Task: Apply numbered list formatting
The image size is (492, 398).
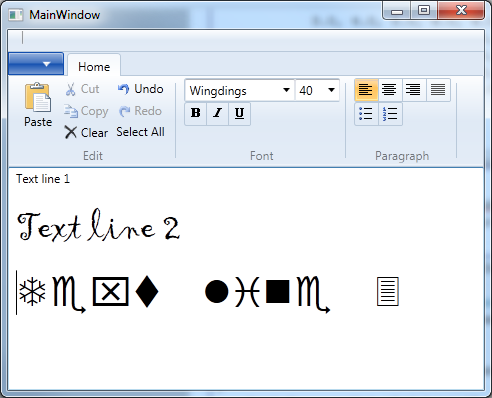Action: pos(390,114)
